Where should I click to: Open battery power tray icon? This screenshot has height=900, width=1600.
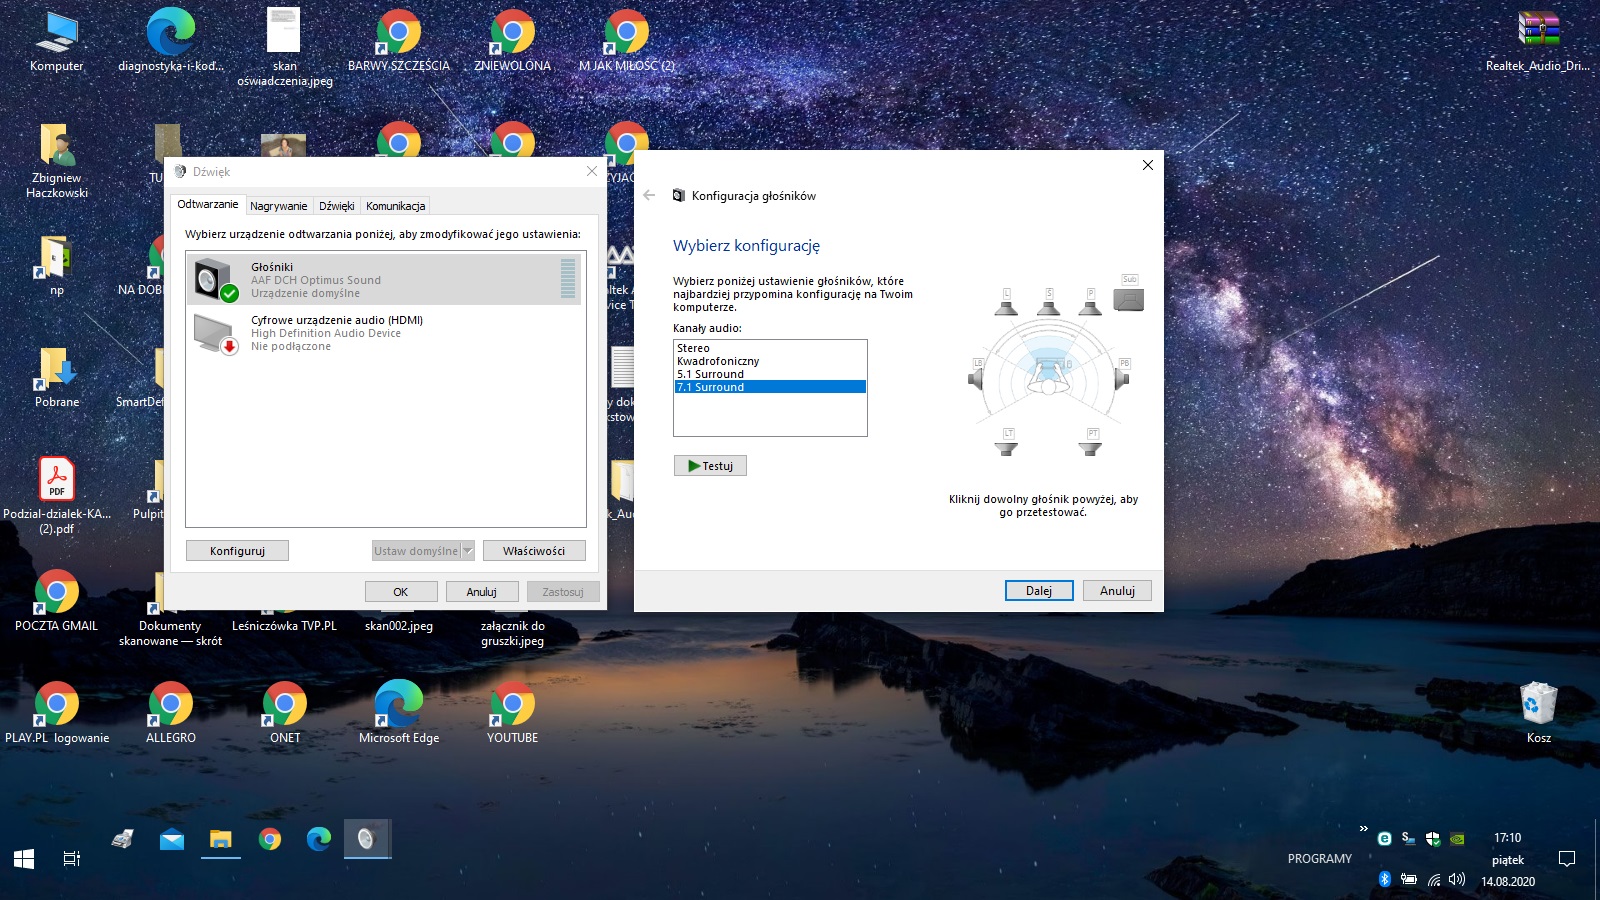click(1409, 879)
